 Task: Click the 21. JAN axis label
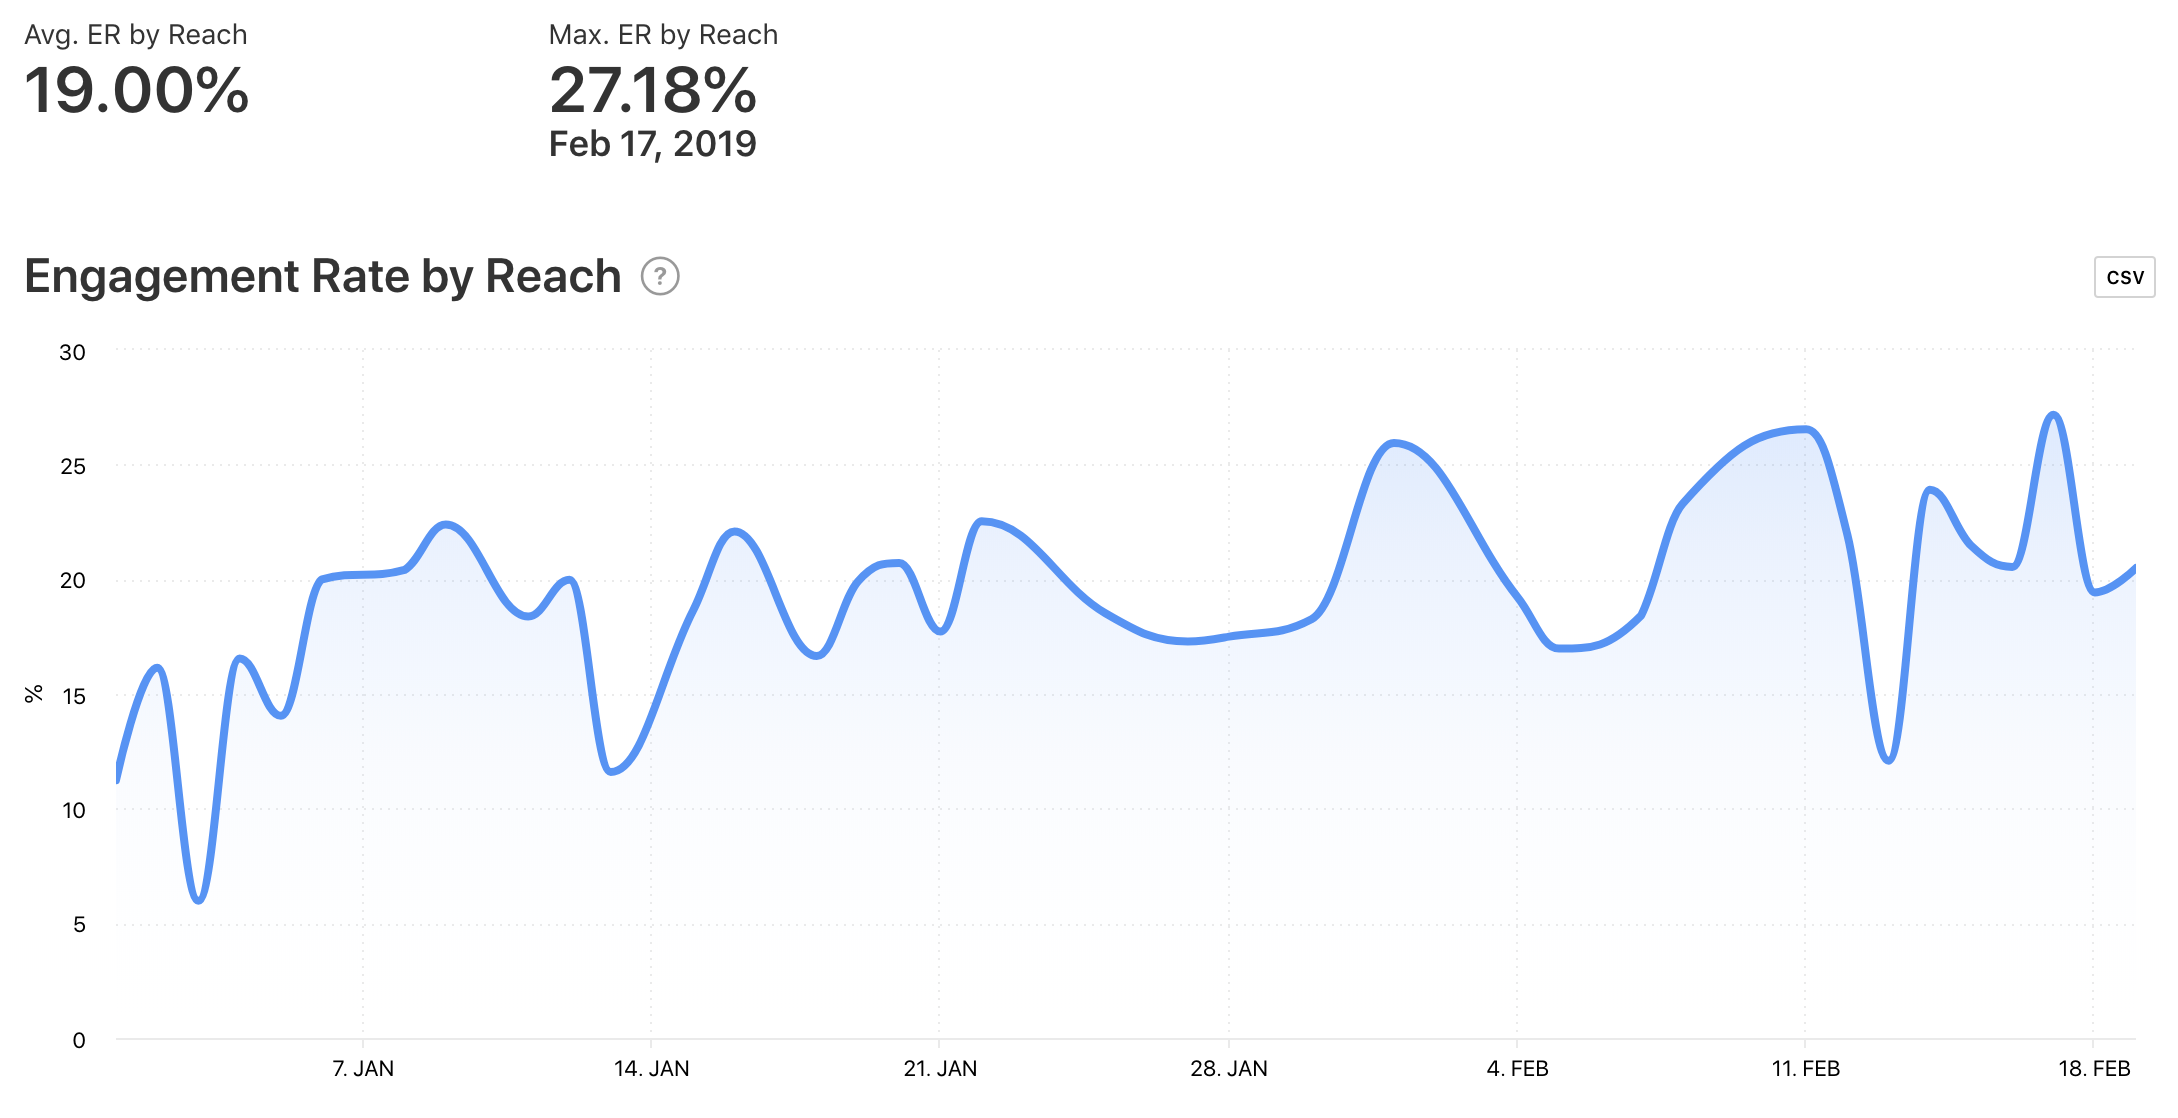pyautogui.click(x=940, y=1069)
